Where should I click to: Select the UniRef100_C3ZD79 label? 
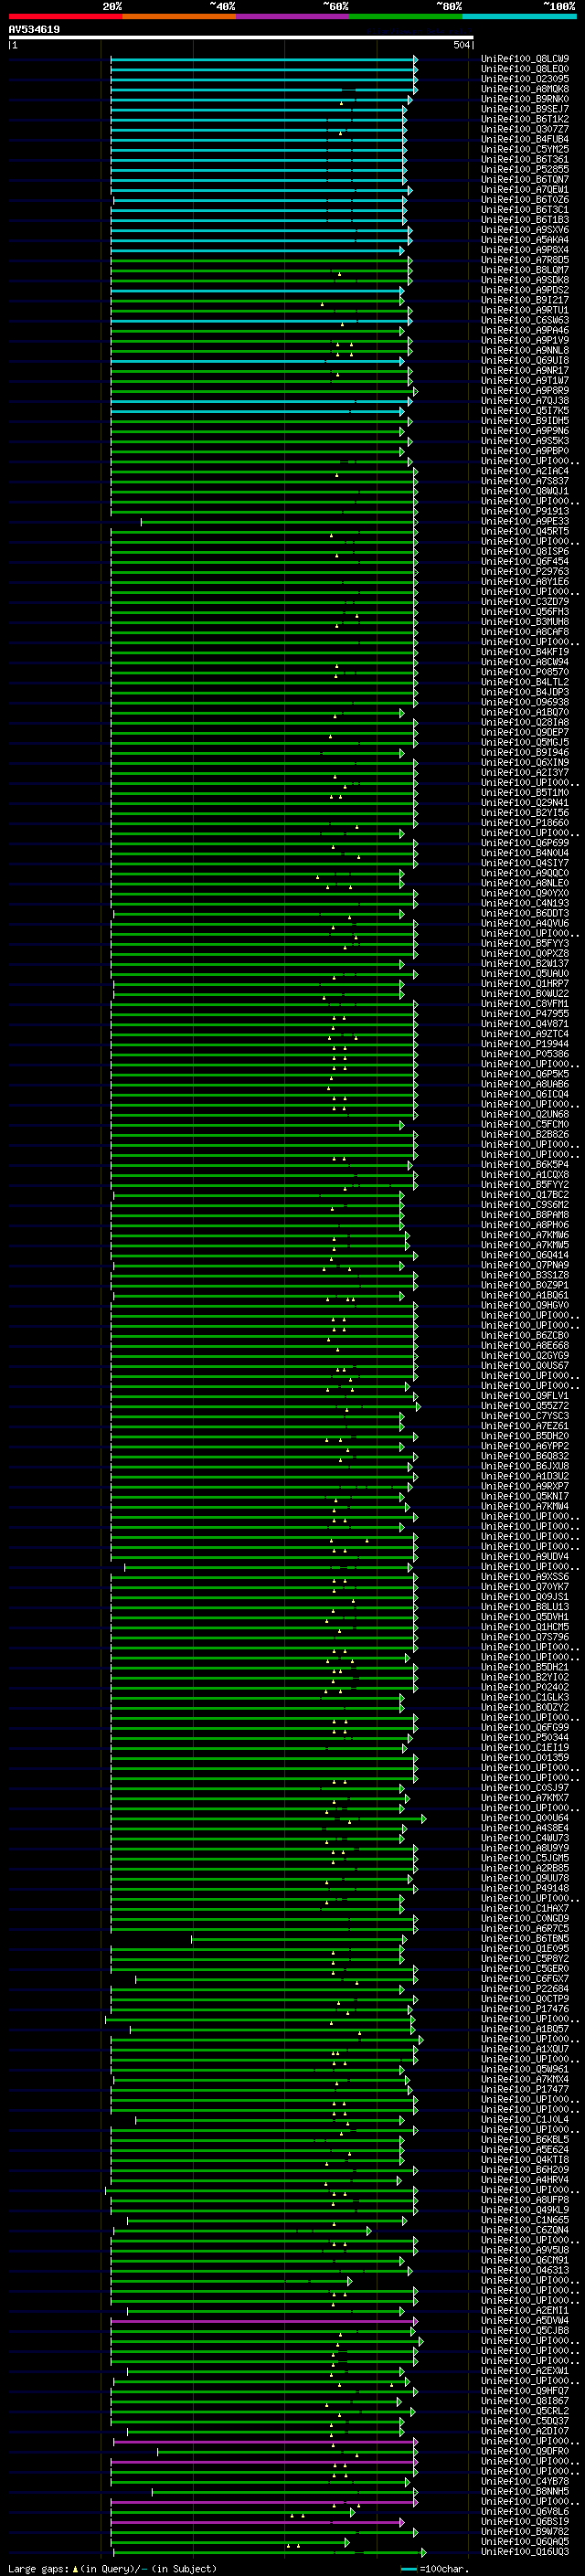pyautogui.click(x=525, y=602)
